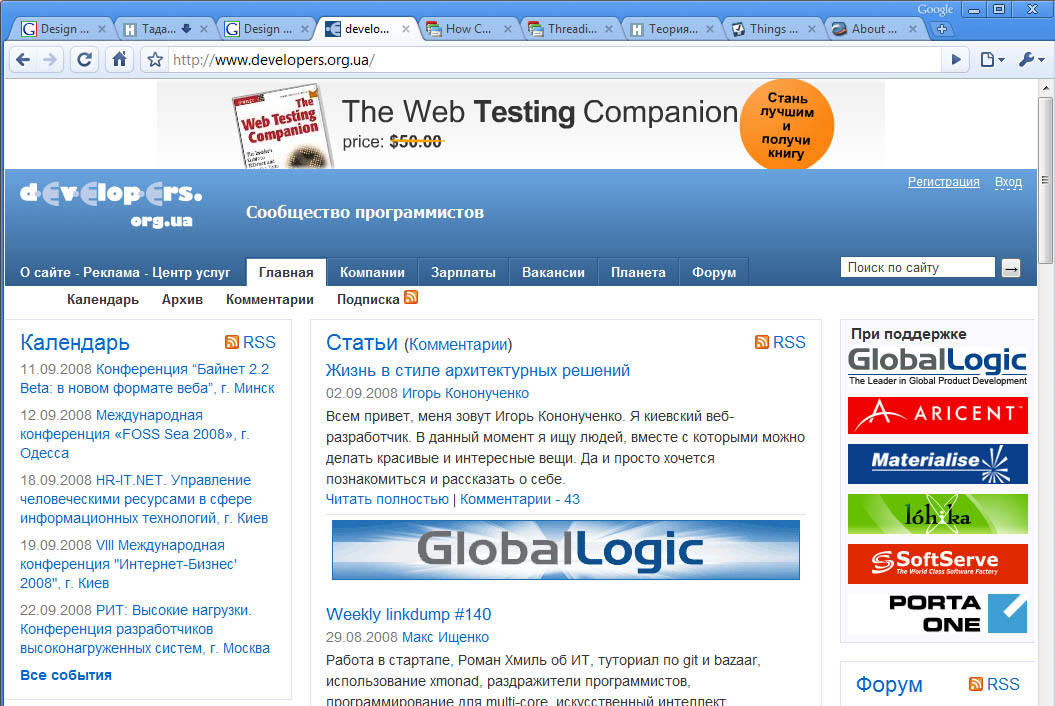This screenshot has width=1055, height=706.
Task: Click the 'Поиск по сайту' search field
Action: pos(917,267)
